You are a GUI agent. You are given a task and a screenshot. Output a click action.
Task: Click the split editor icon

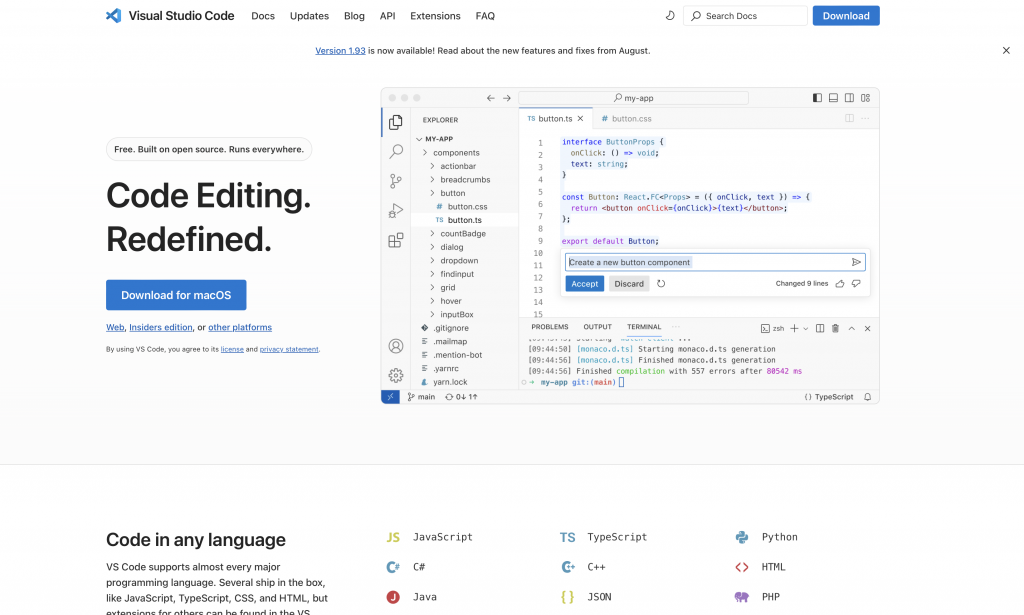click(x=849, y=118)
